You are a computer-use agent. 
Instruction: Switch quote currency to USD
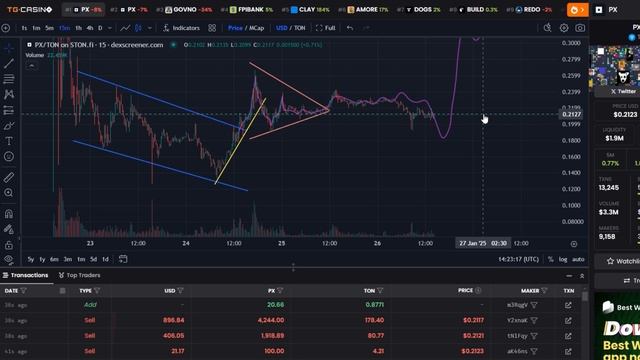(x=282, y=28)
